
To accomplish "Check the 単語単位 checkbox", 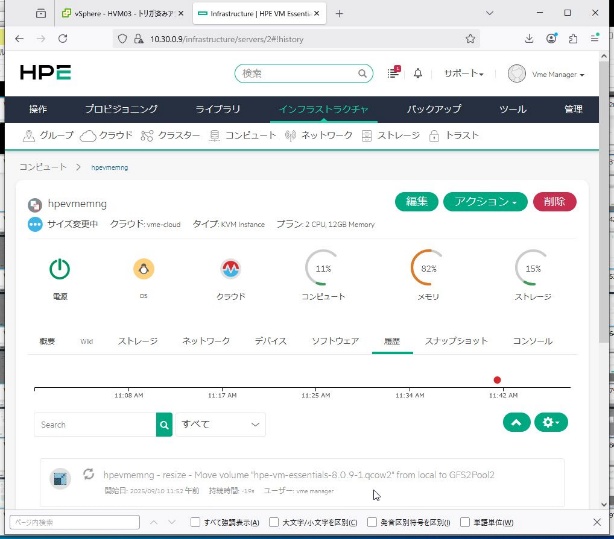I will click(x=465, y=522).
